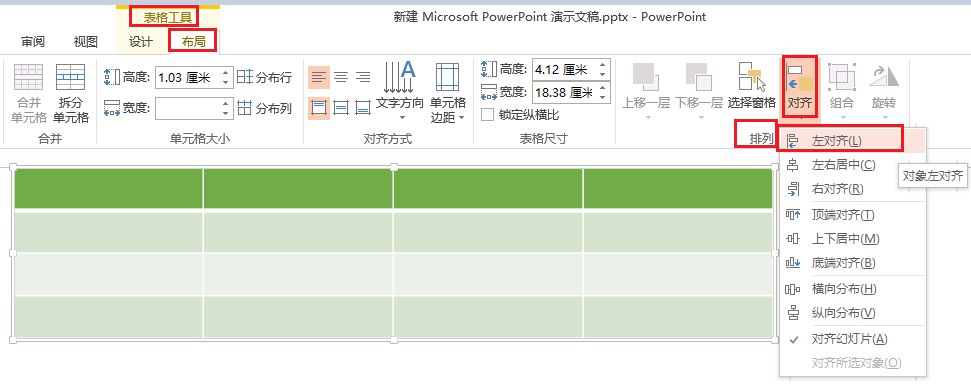The image size is (971, 390).
Task: Click the Send Backward (下移一层) icon
Action: [699, 77]
